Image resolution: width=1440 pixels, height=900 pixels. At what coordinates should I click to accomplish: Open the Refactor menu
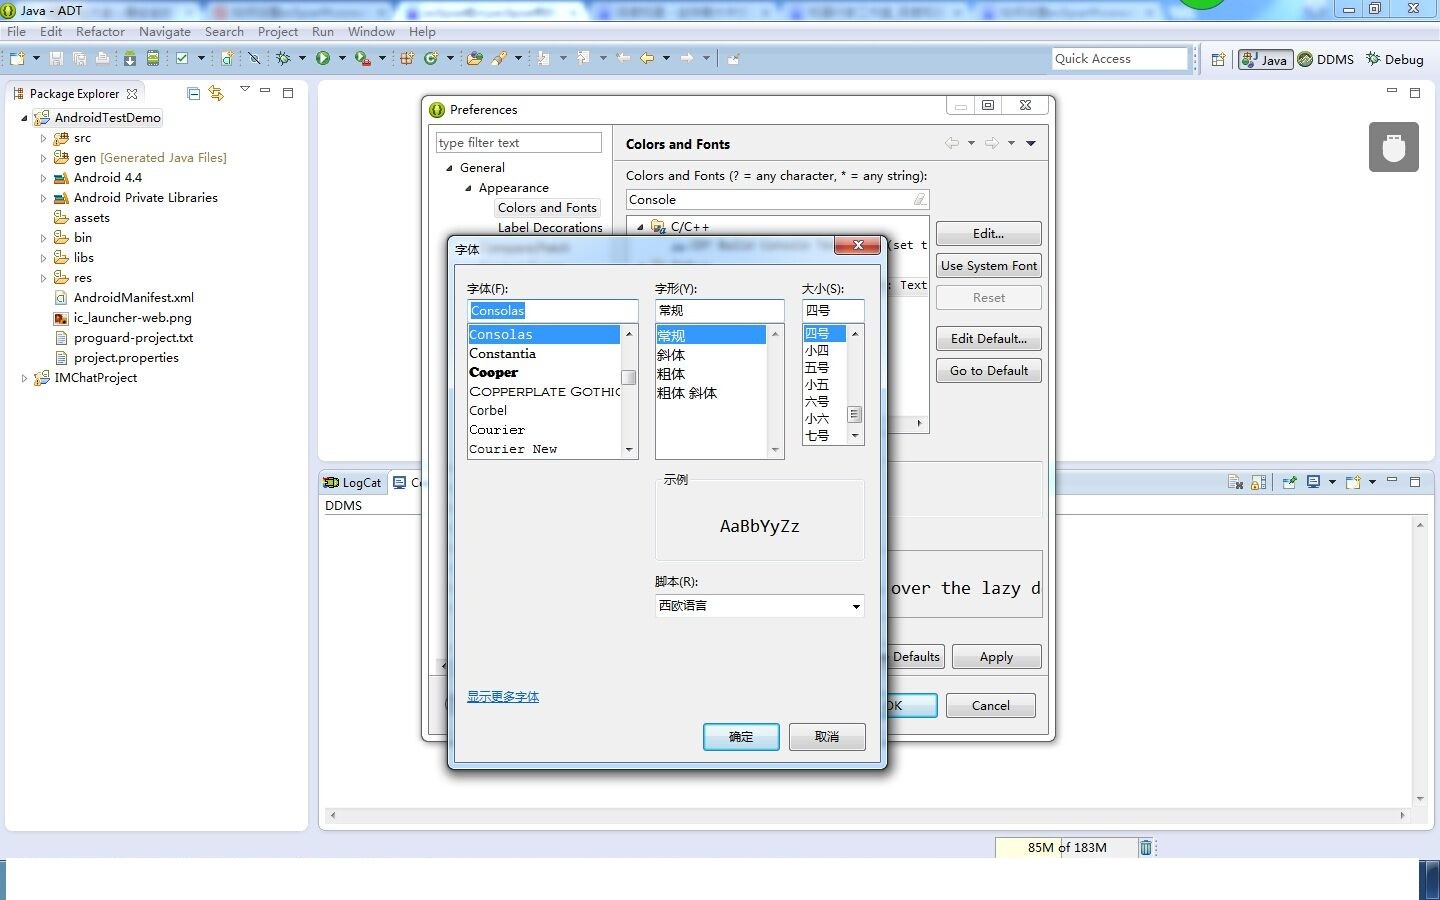pos(100,32)
